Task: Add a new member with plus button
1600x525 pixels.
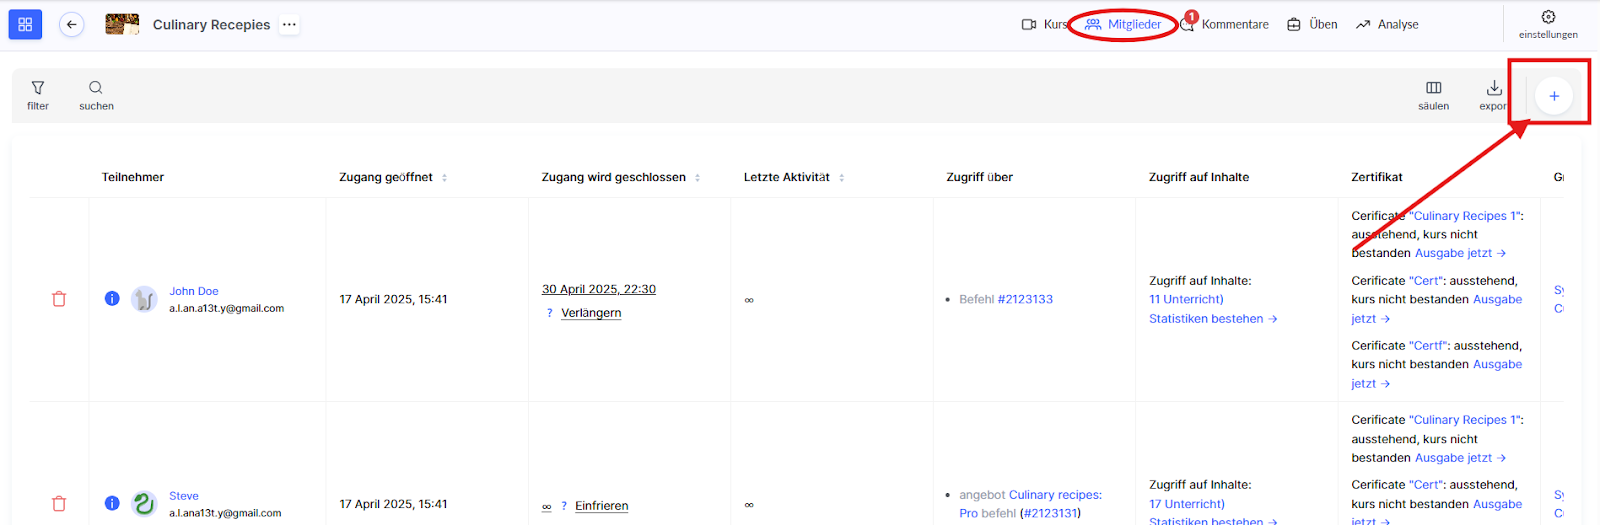Action: pos(1553,96)
